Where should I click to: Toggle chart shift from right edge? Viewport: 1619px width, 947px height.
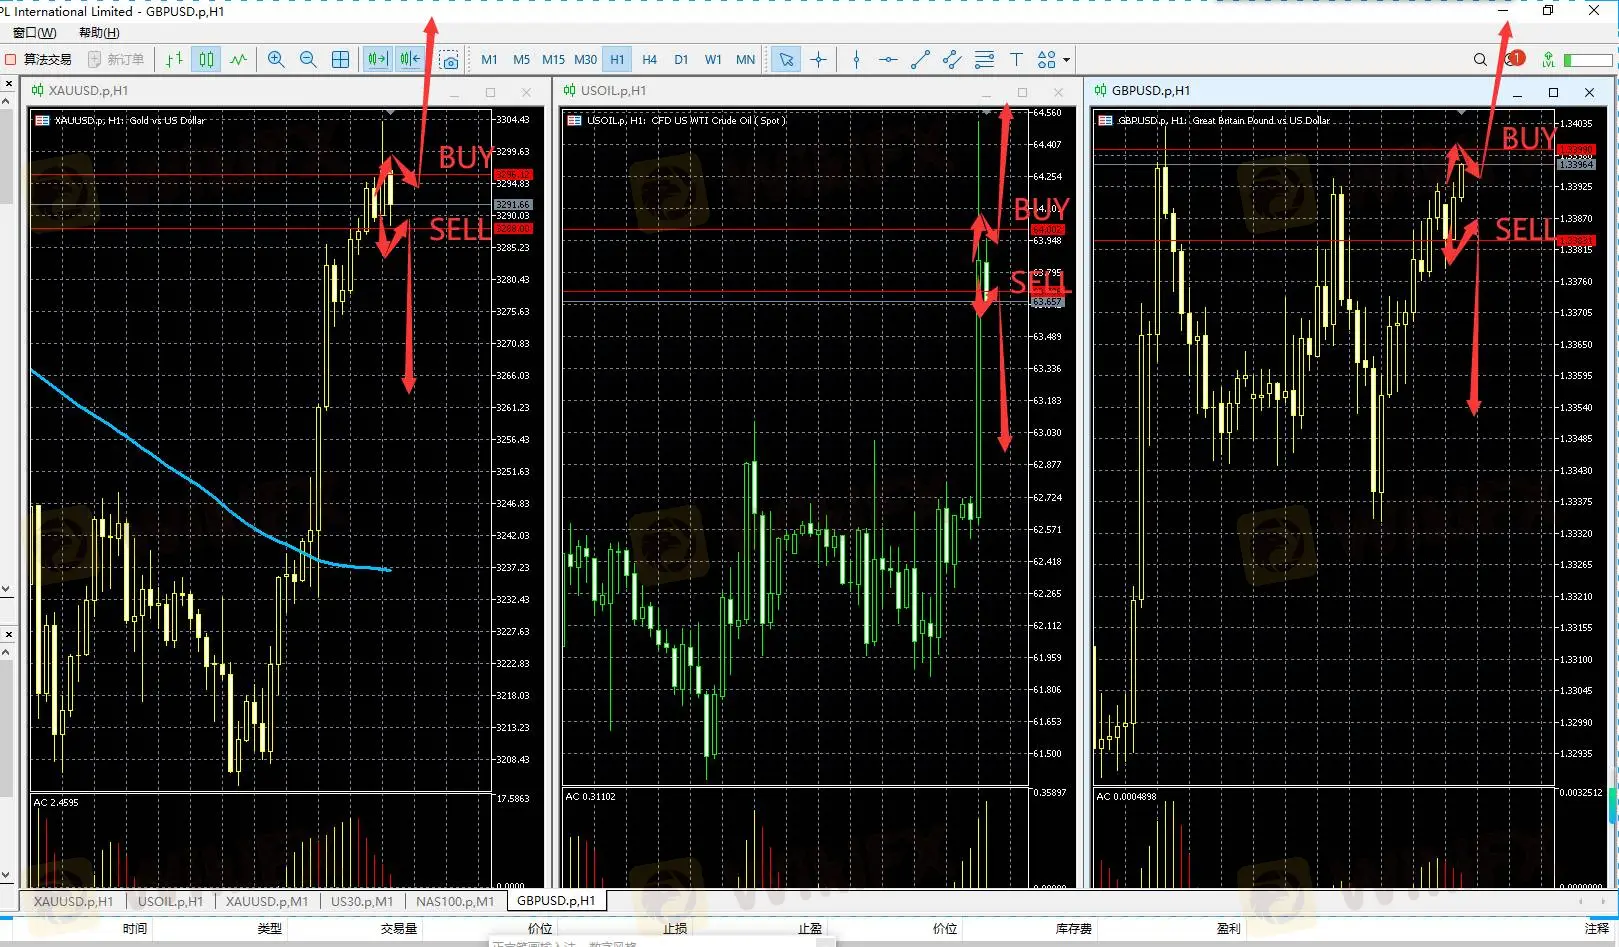point(409,60)
